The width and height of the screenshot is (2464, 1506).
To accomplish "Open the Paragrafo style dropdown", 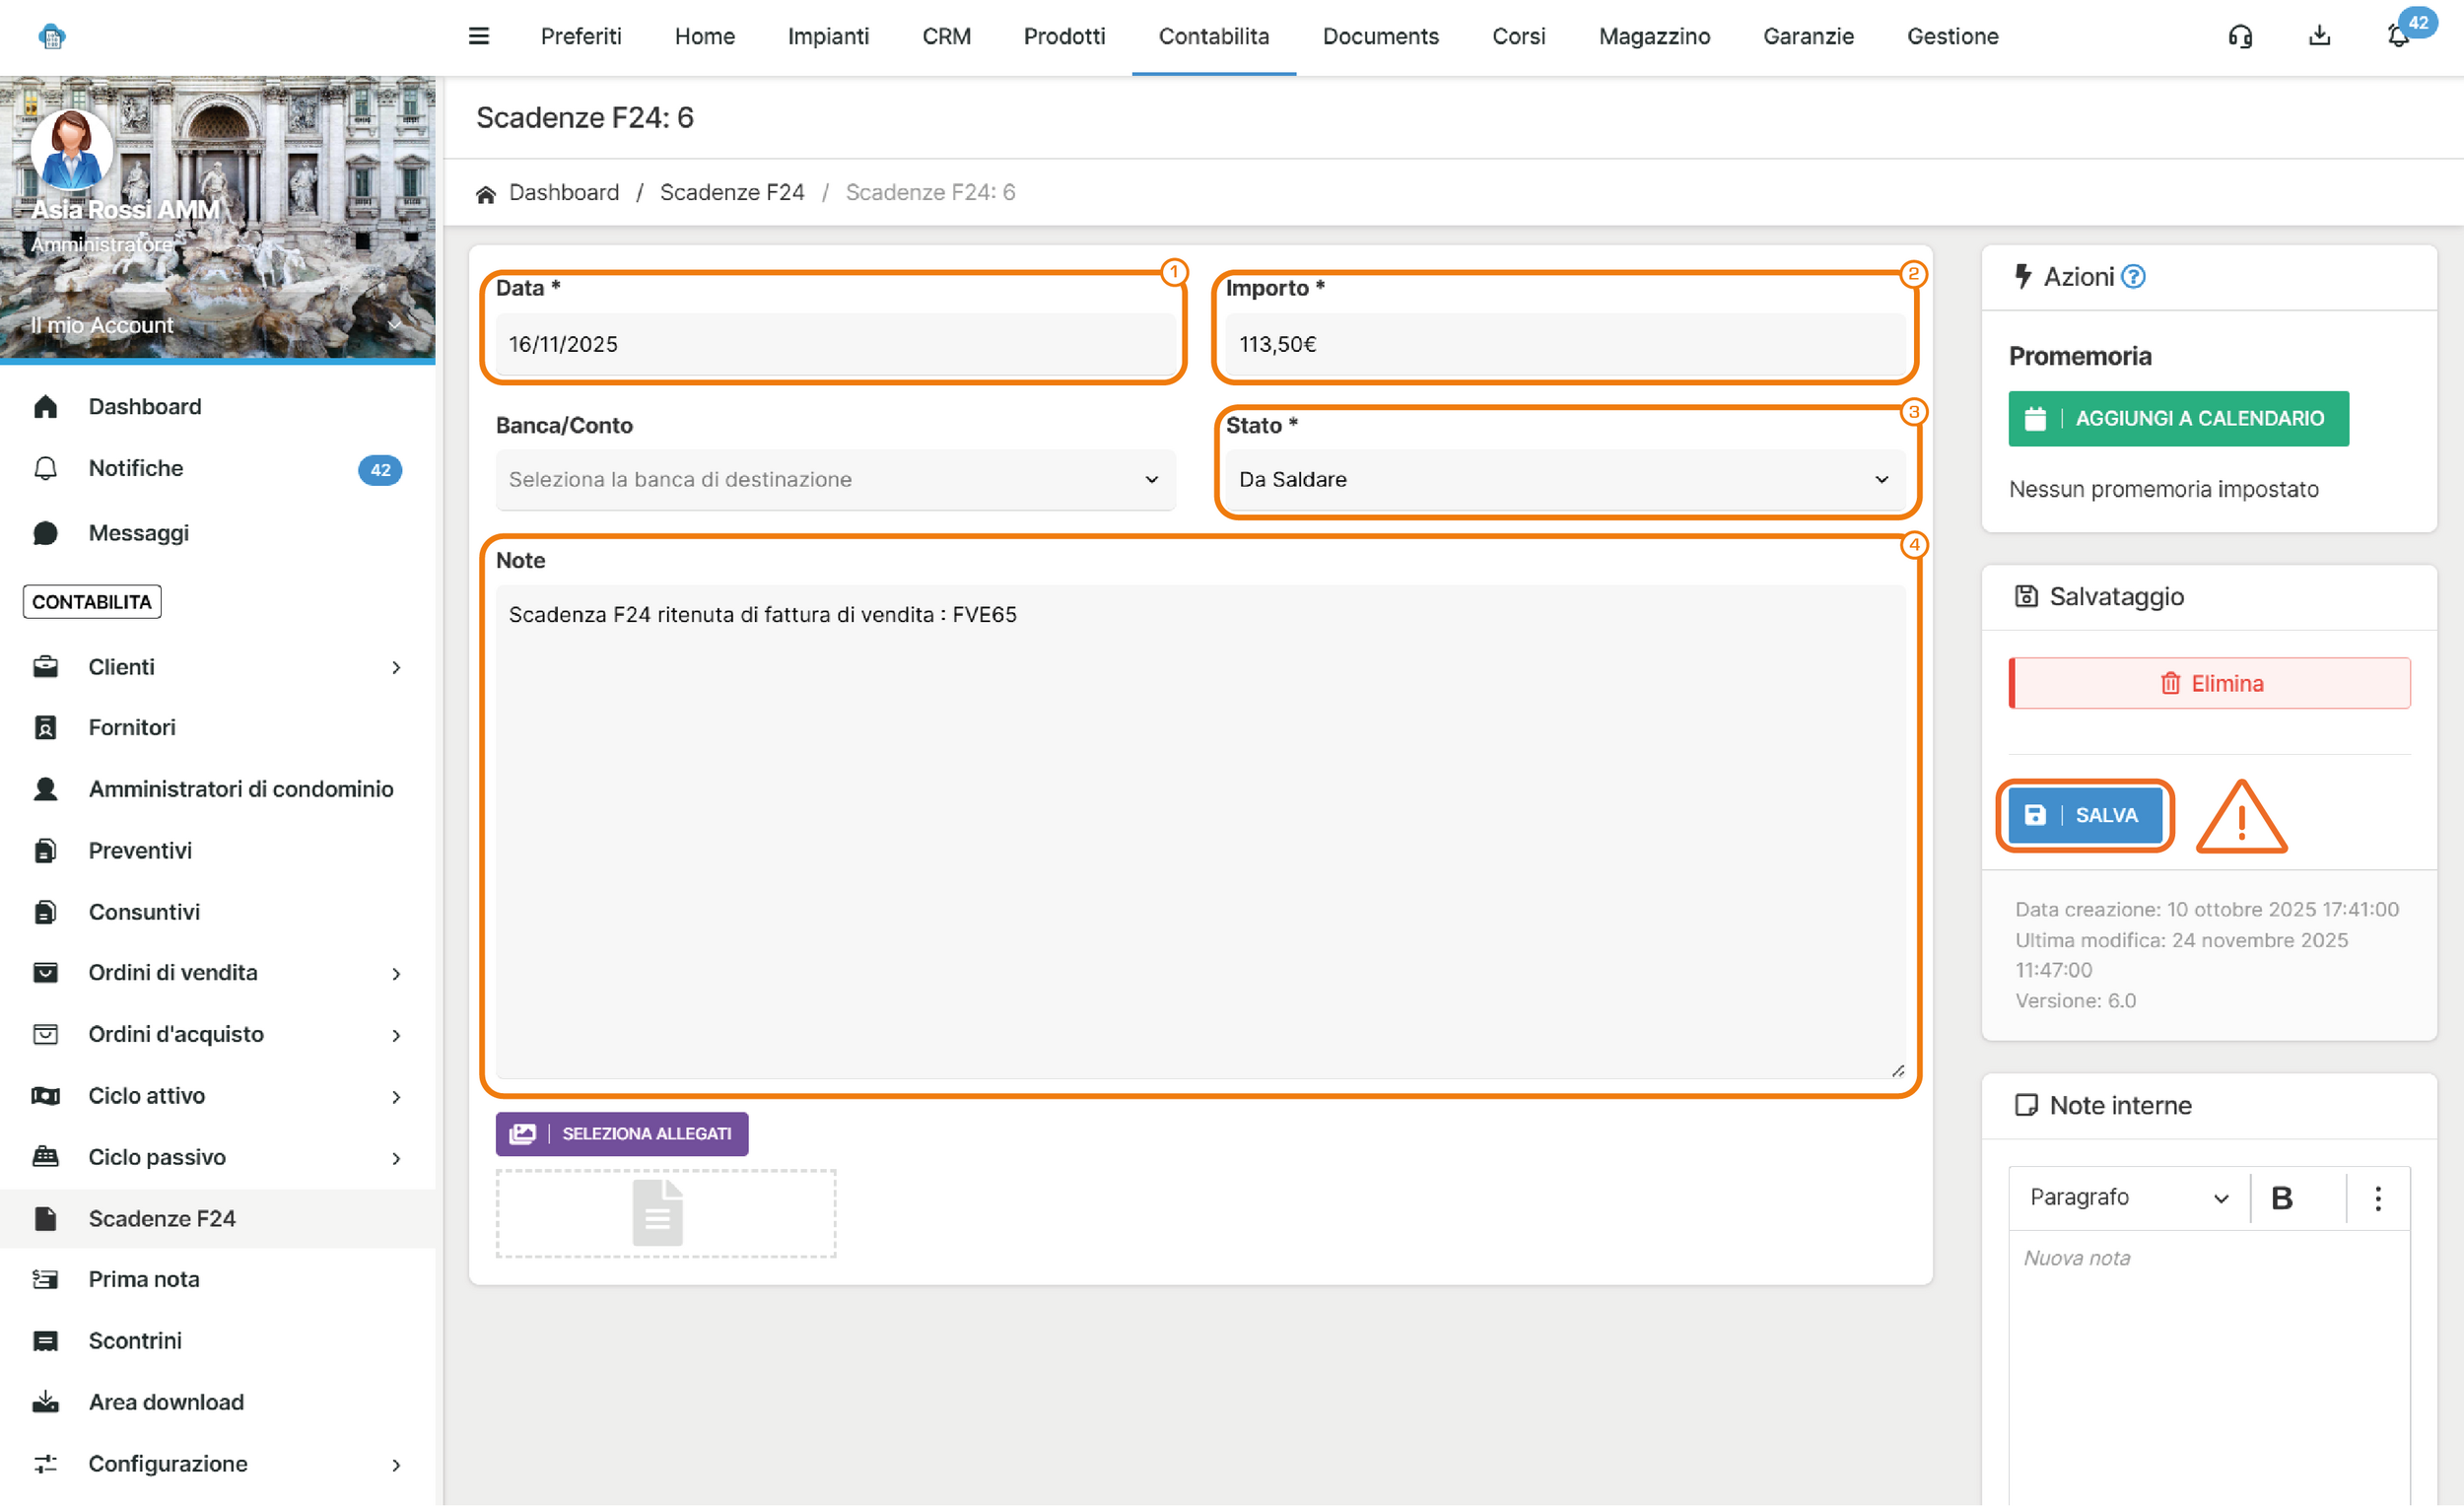I will tap(2128, 1198).
